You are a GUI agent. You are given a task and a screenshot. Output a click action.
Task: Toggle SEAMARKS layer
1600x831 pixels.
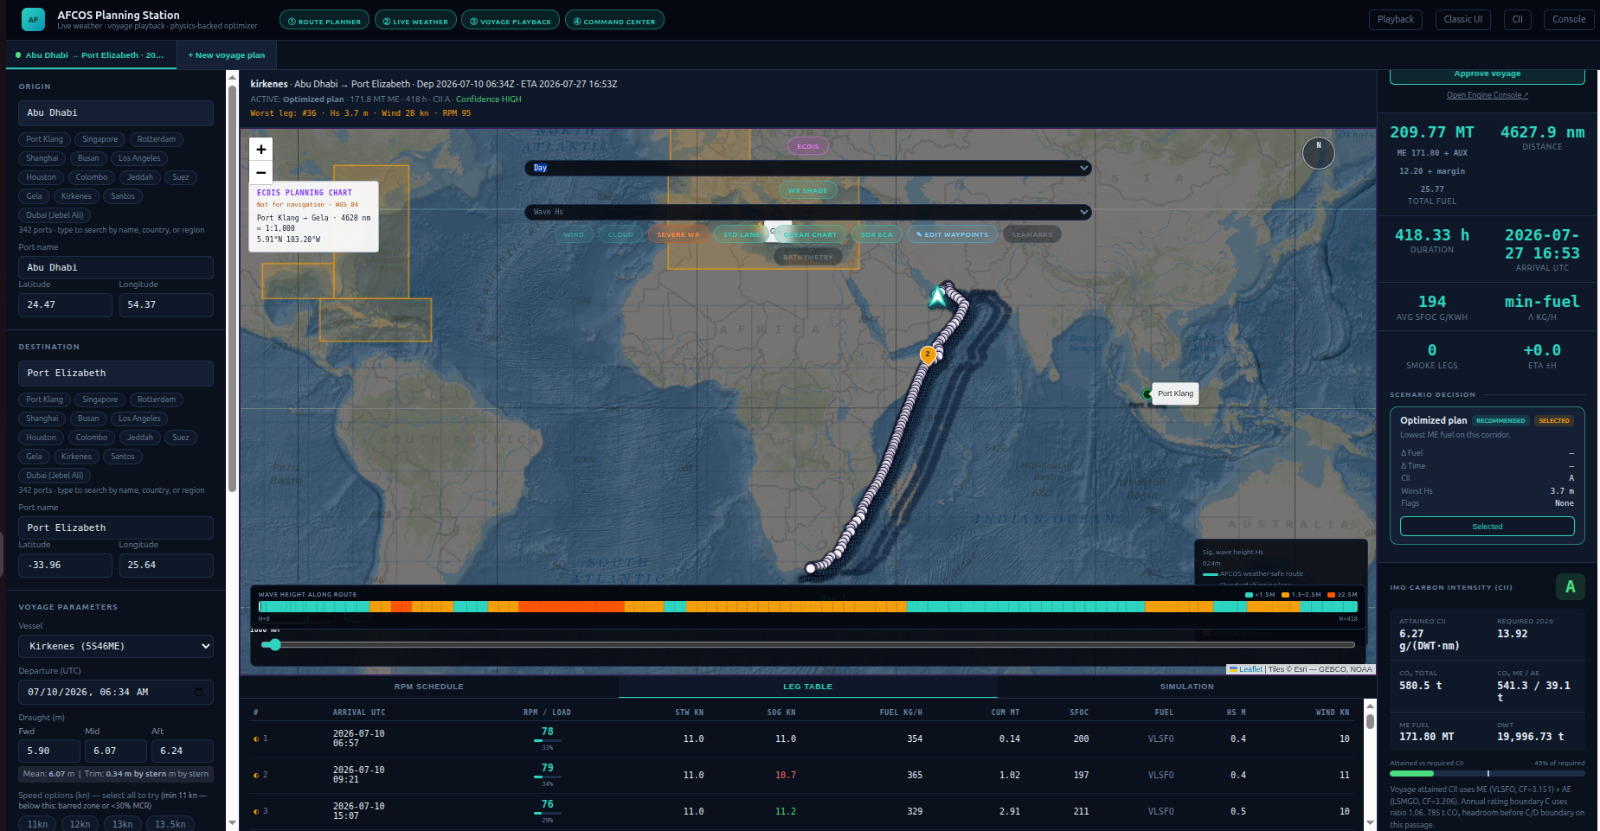[1033, 235]
